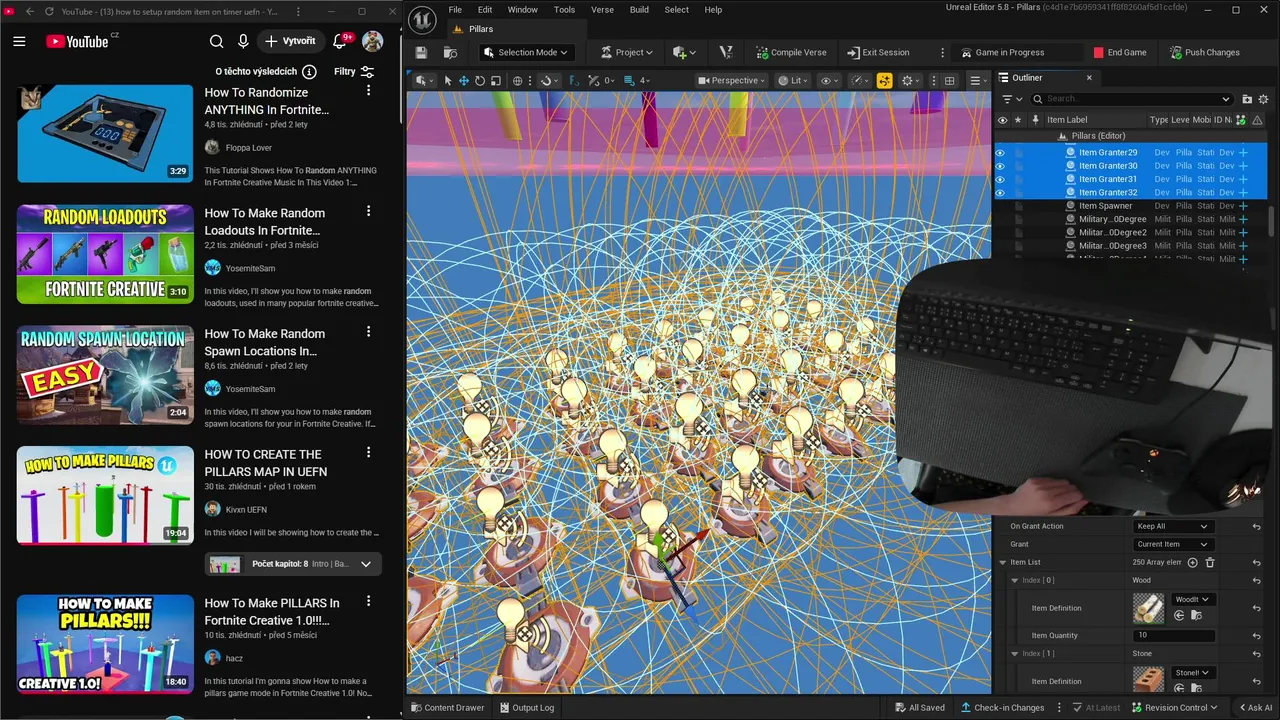1280x720 pixels.
Task: Use selected asset arrow for Wood item
Action: point(1180,615)
